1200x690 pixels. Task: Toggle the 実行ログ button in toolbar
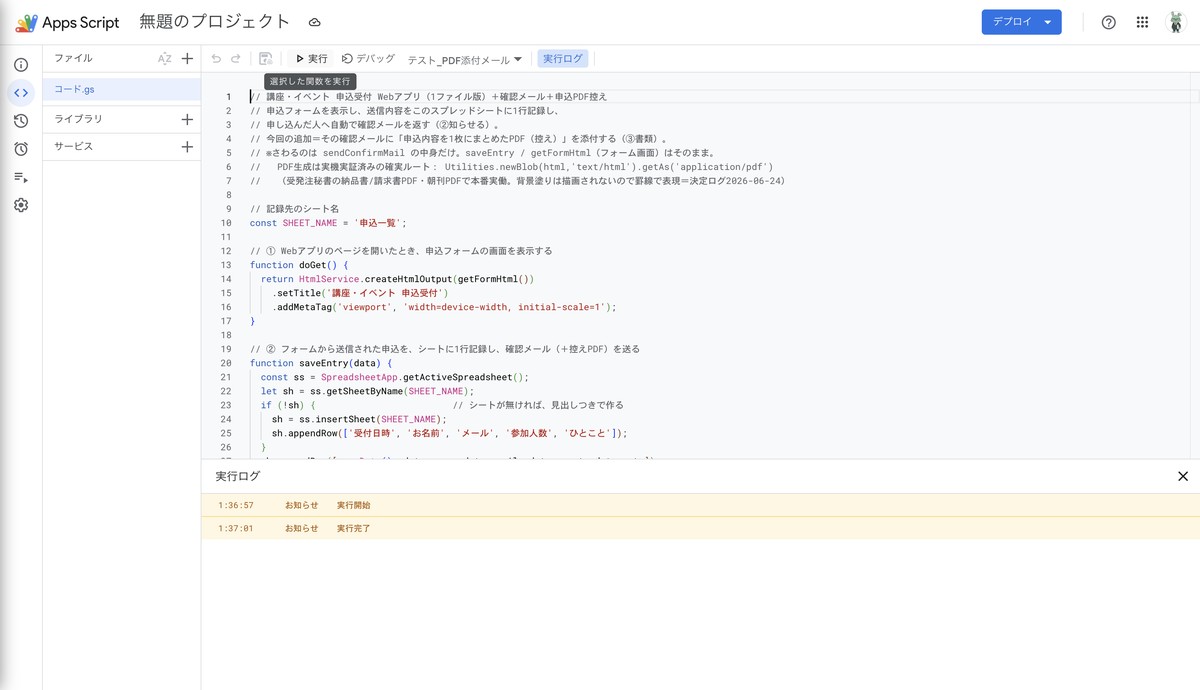point(563,59)
